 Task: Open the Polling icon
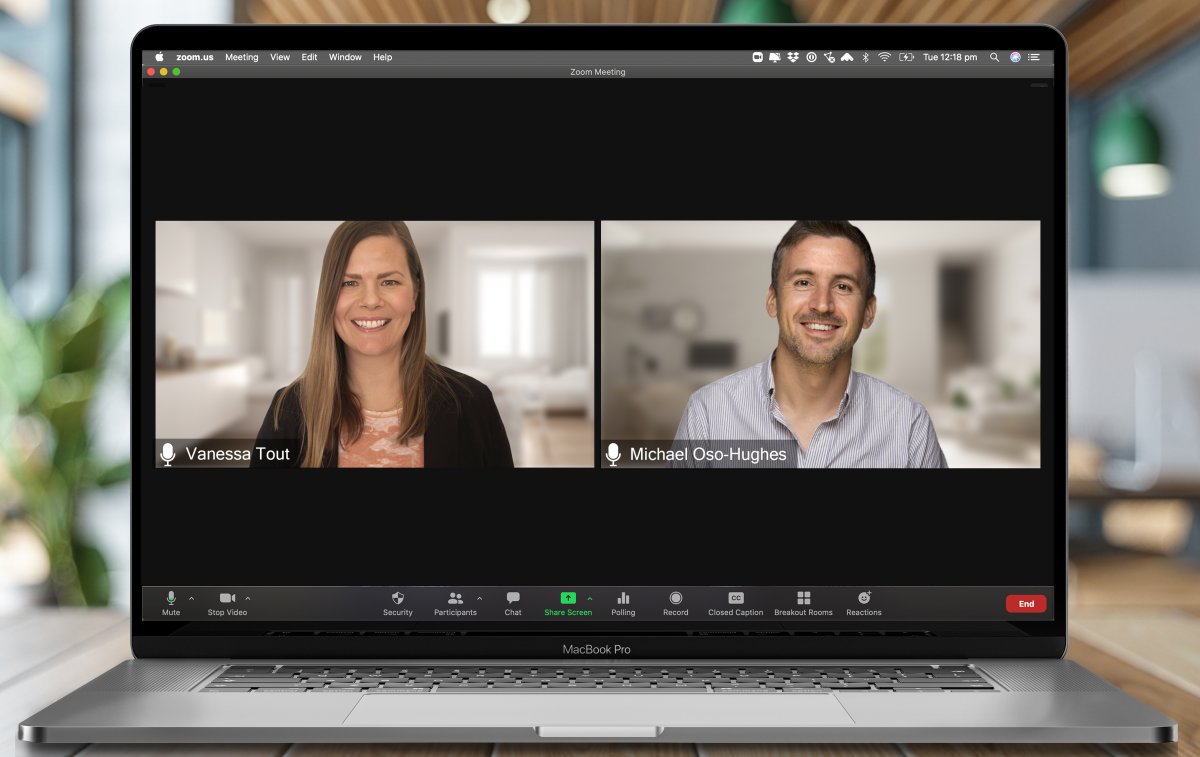623,598
